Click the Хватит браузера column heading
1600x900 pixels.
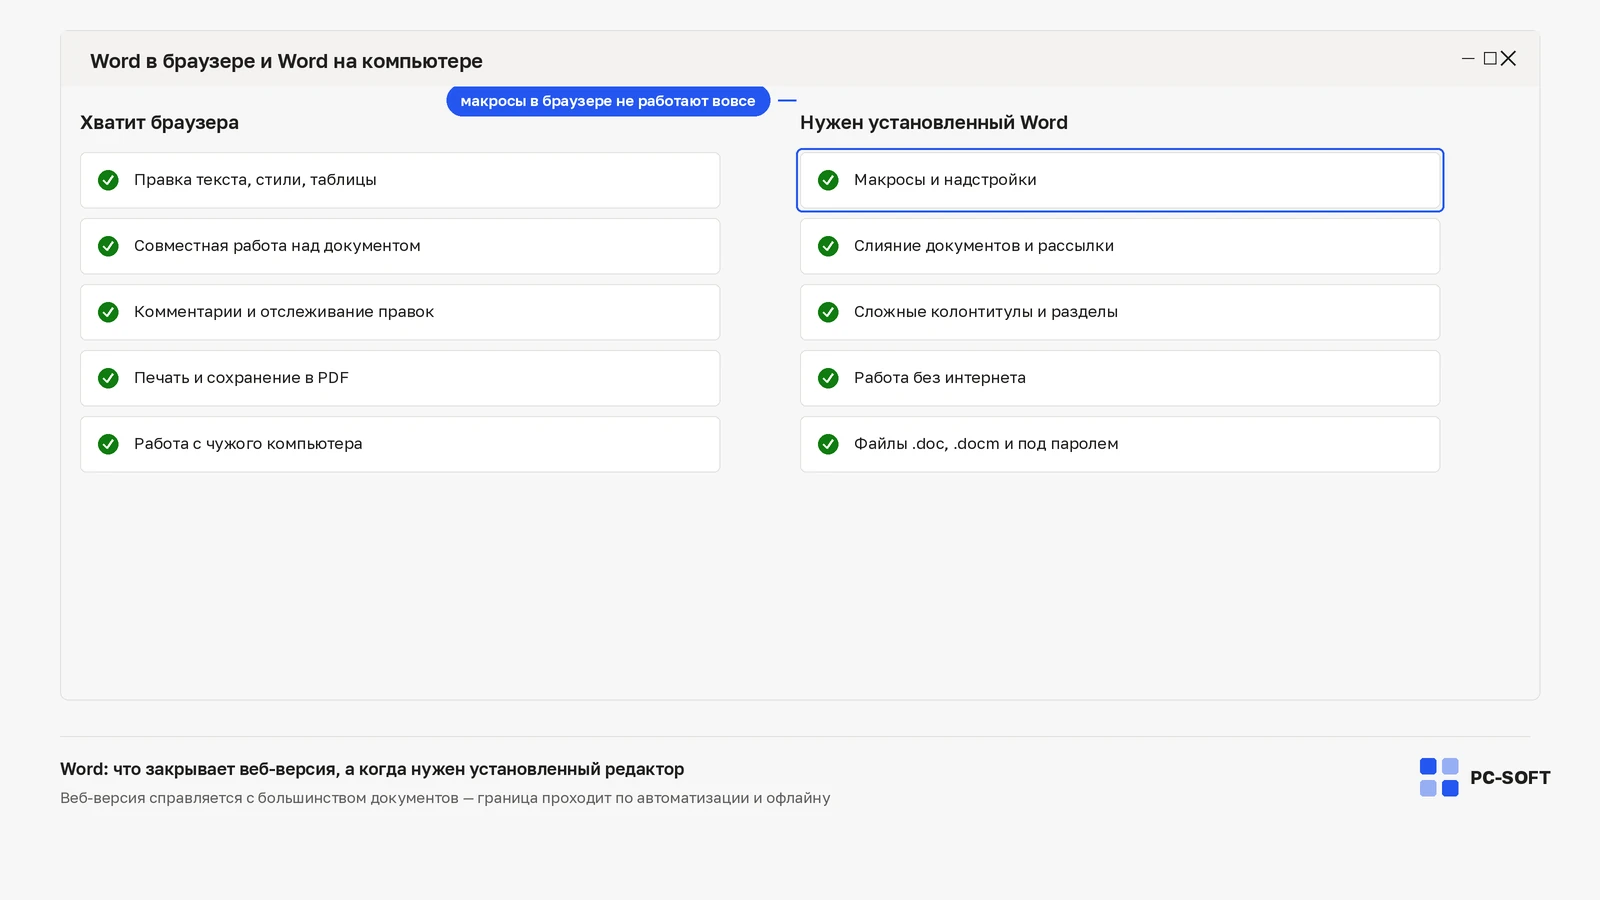click(159, 123)
